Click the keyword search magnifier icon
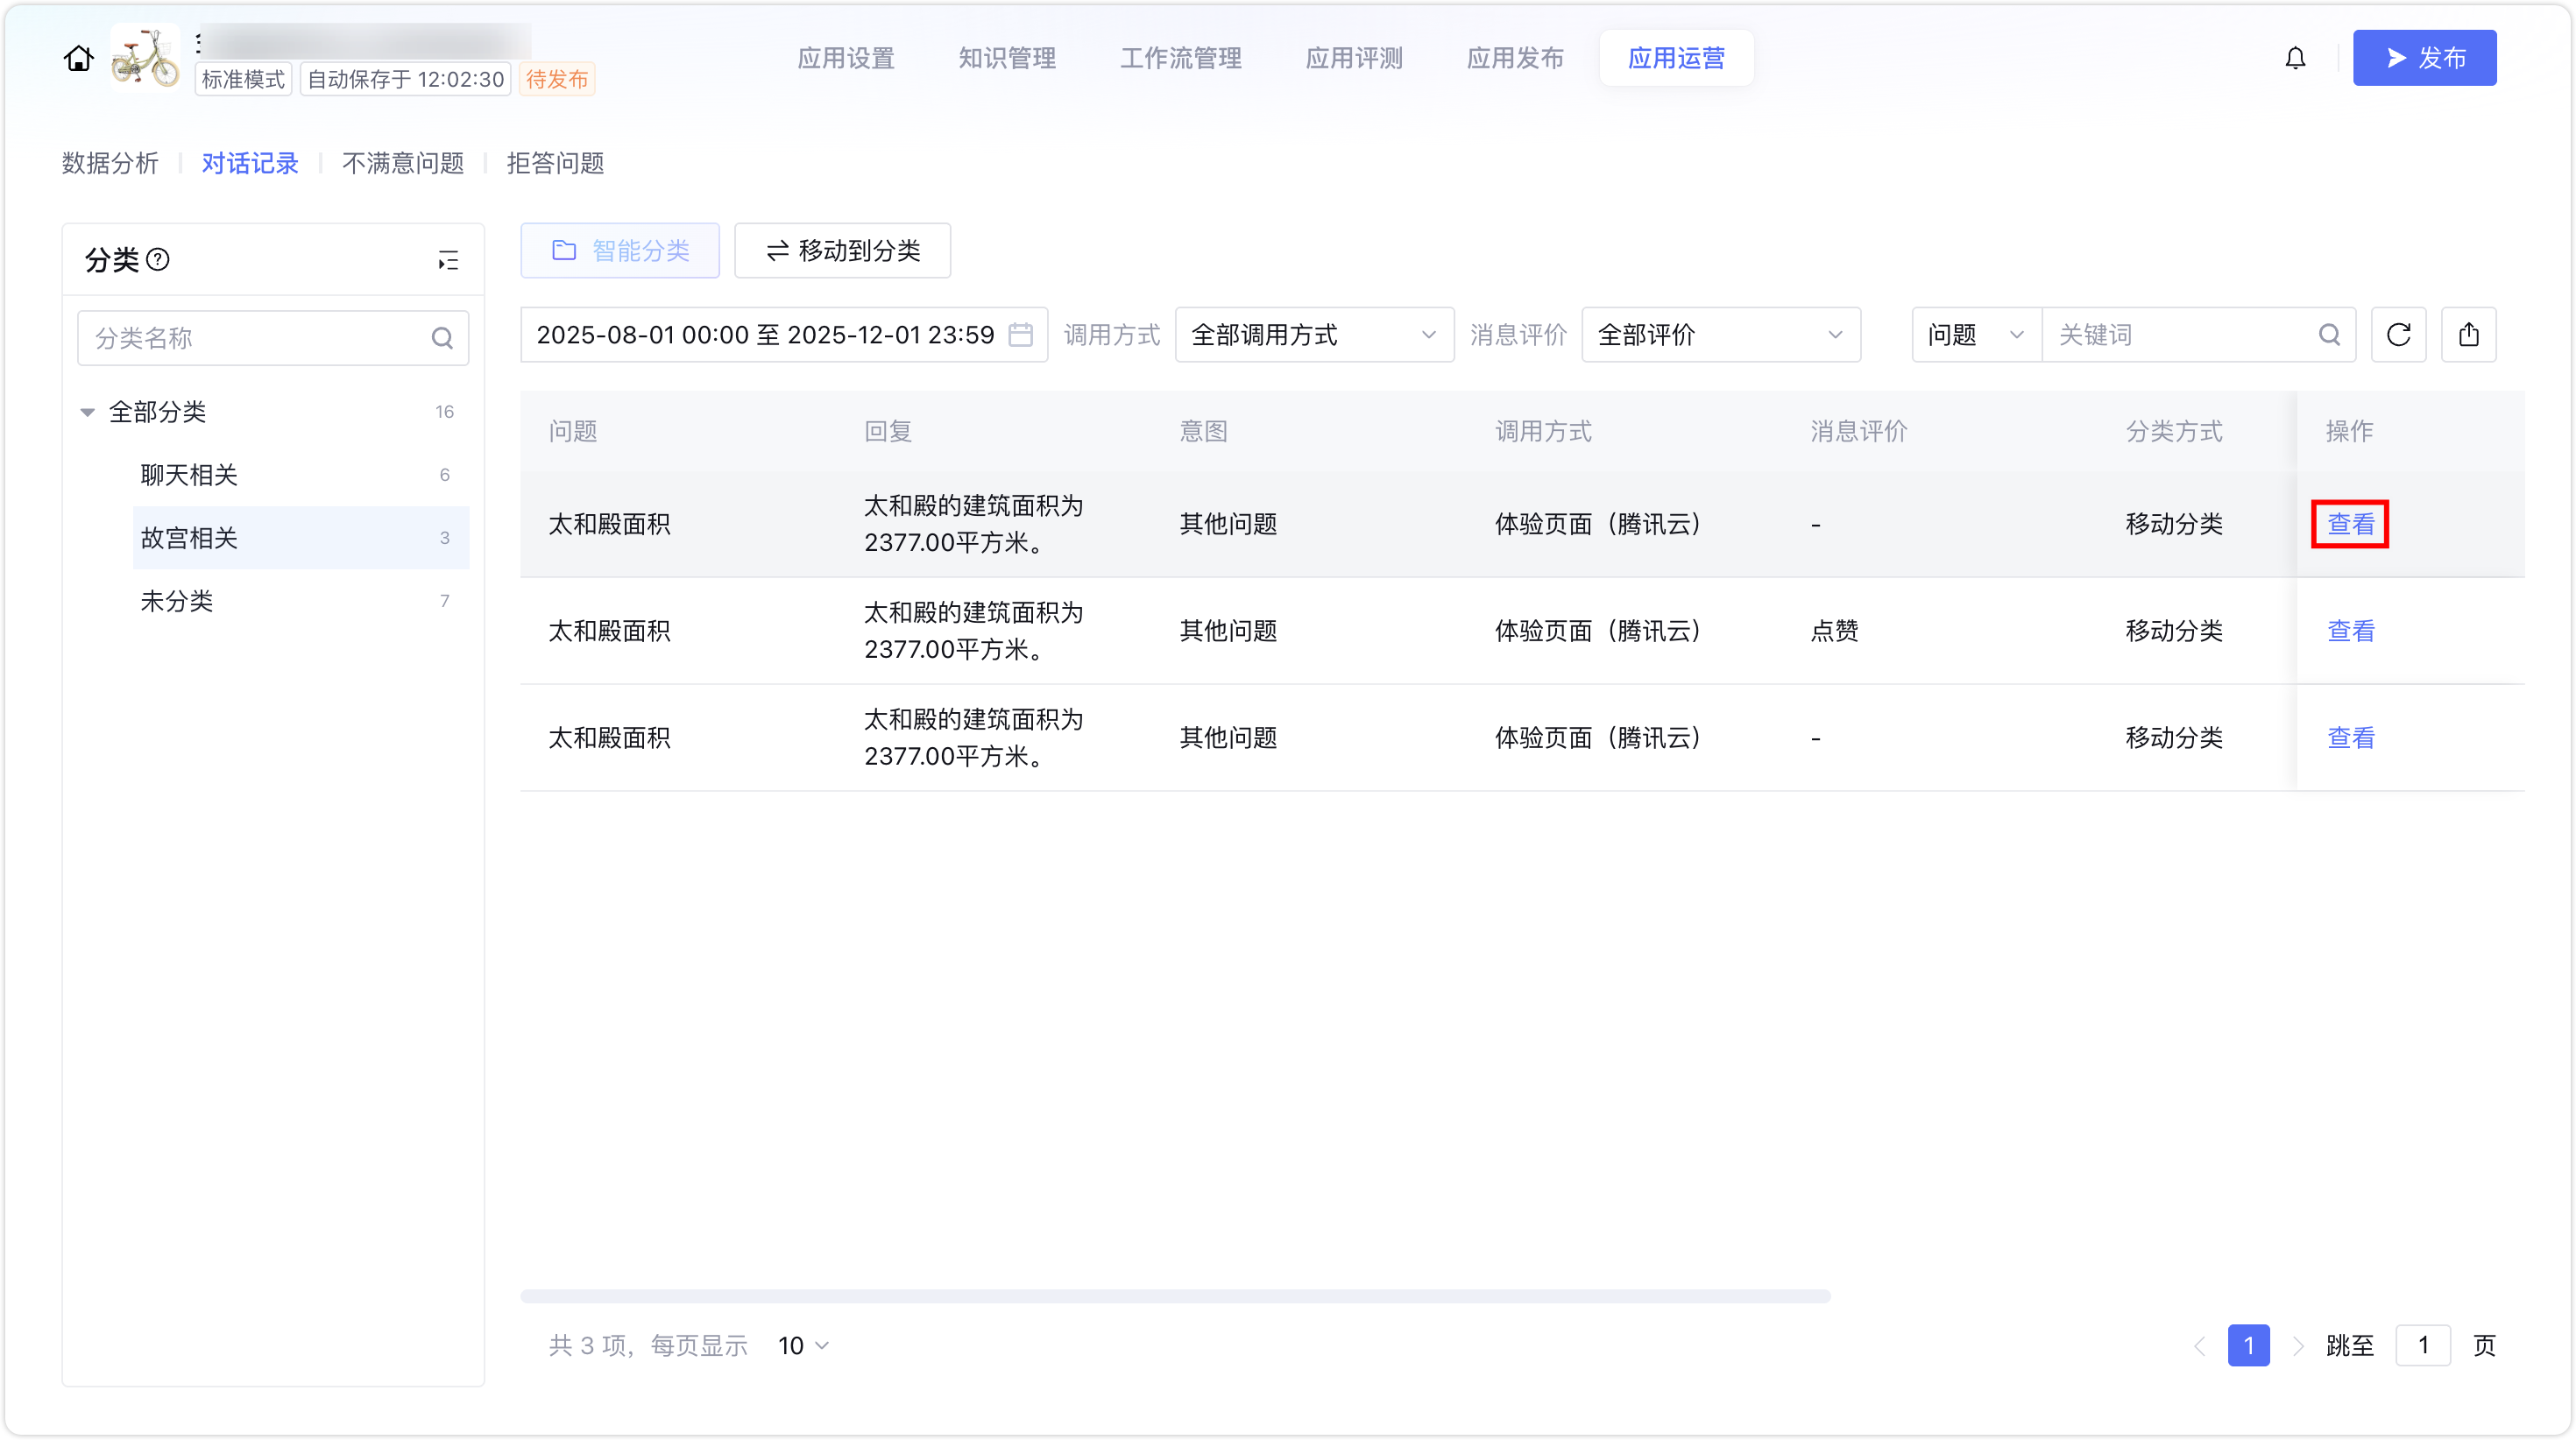2576x1440 pixels. (2329, 335)
